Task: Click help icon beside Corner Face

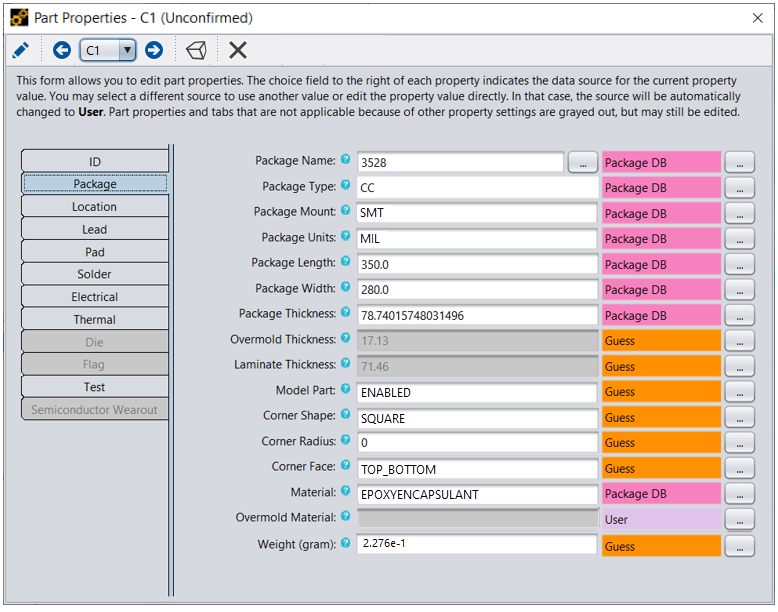Action: pos(346,465)
